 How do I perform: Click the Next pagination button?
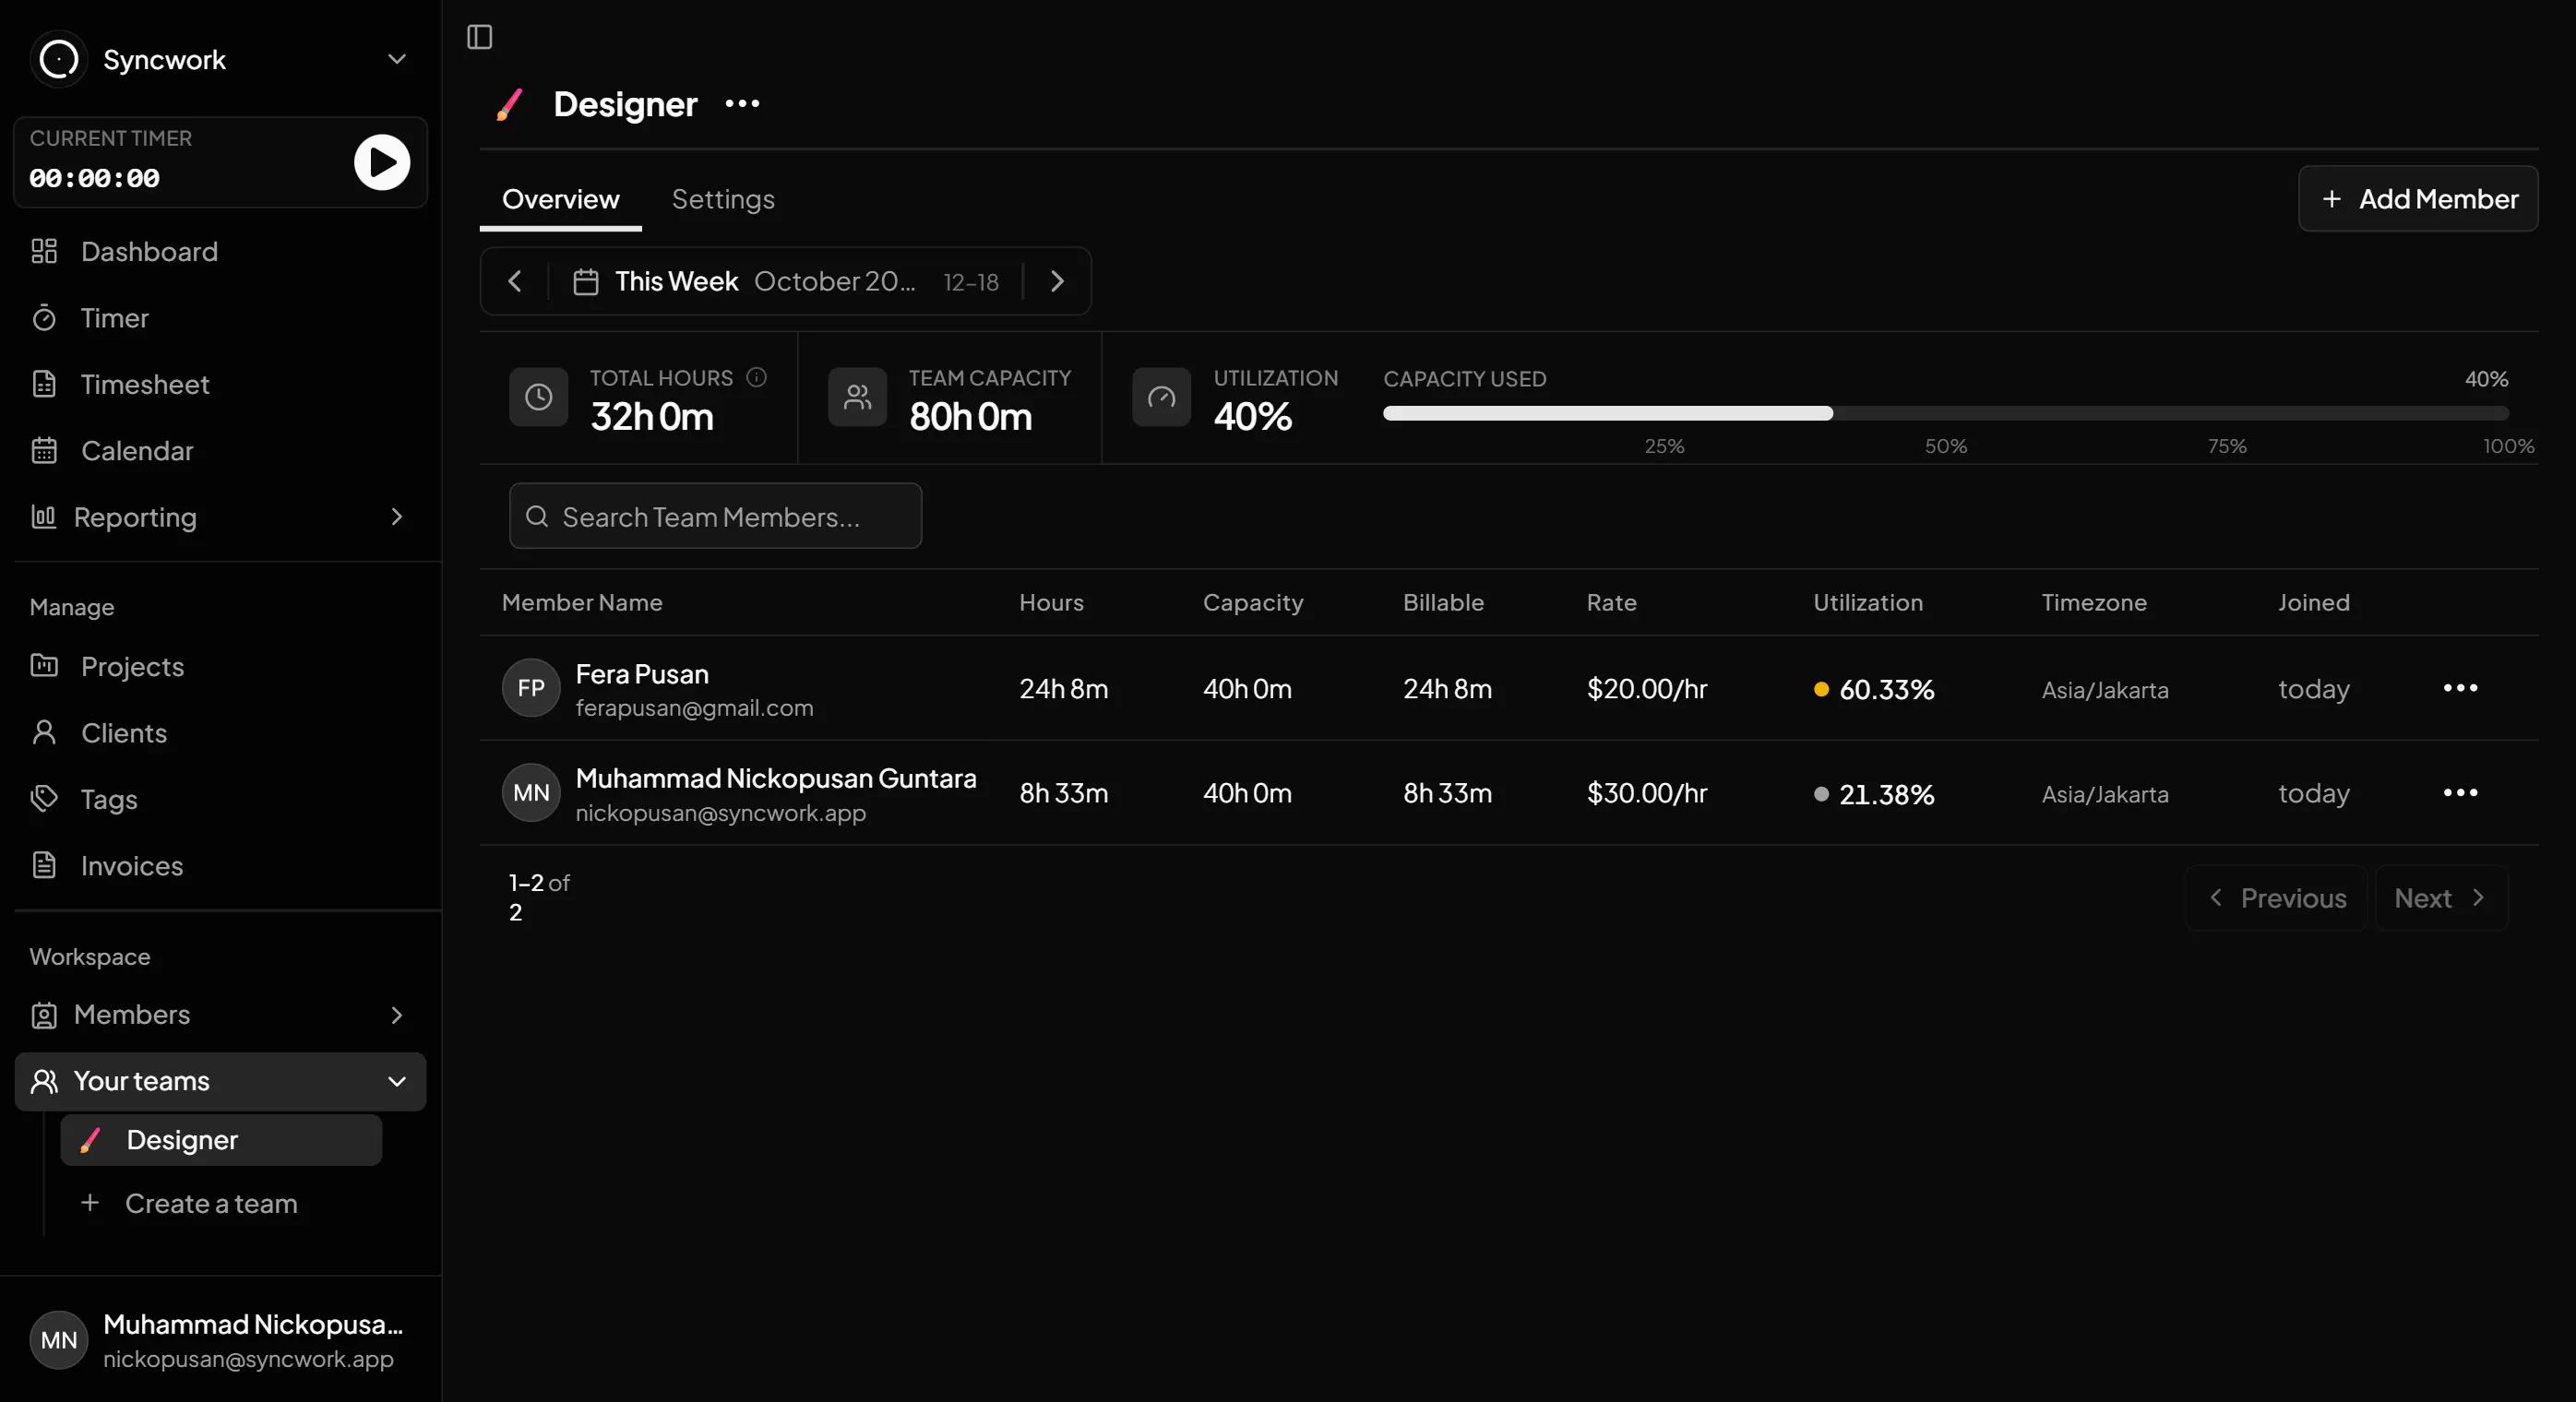point(2441,898)
